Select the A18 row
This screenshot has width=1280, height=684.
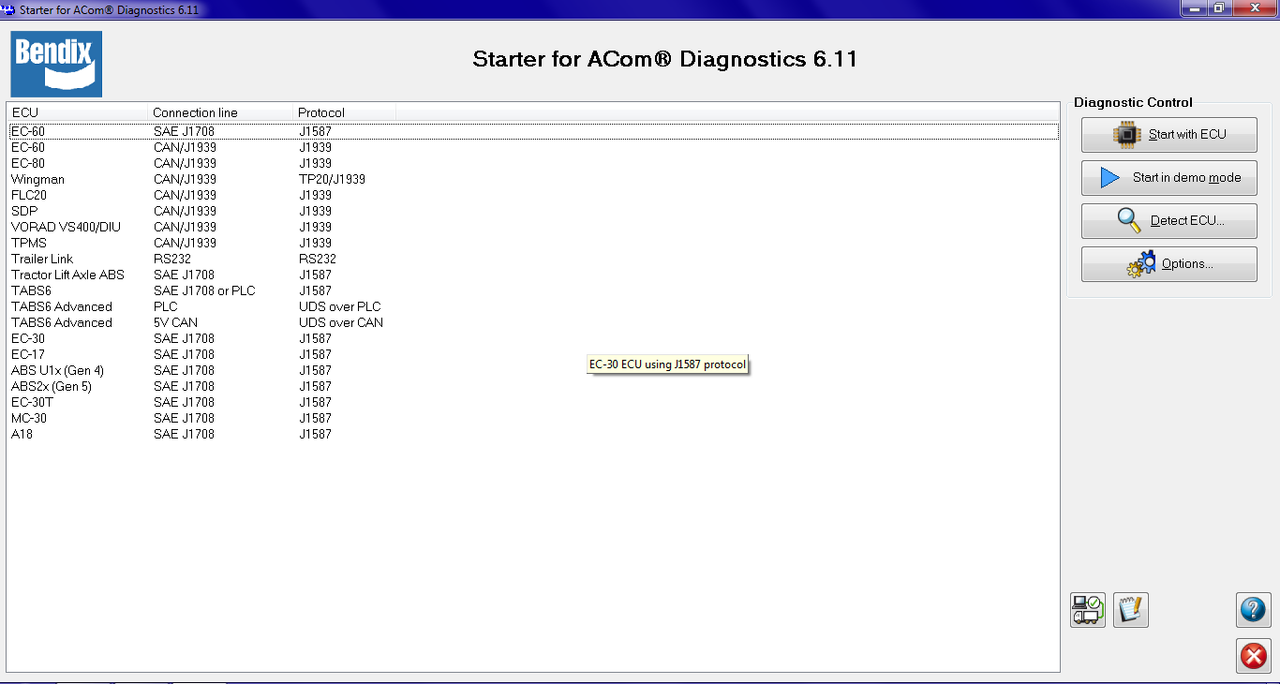point(533,435)
